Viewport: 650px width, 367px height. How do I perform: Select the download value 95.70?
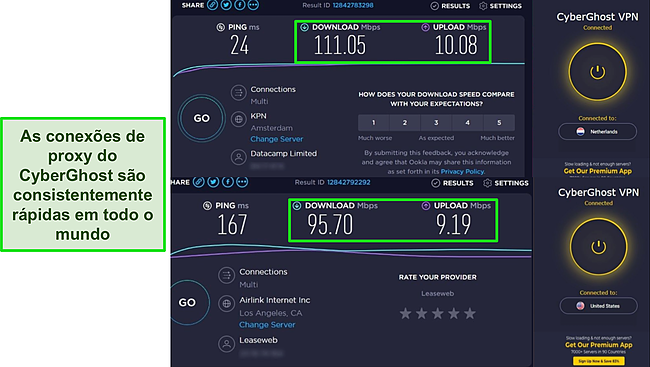click(330, 224)
